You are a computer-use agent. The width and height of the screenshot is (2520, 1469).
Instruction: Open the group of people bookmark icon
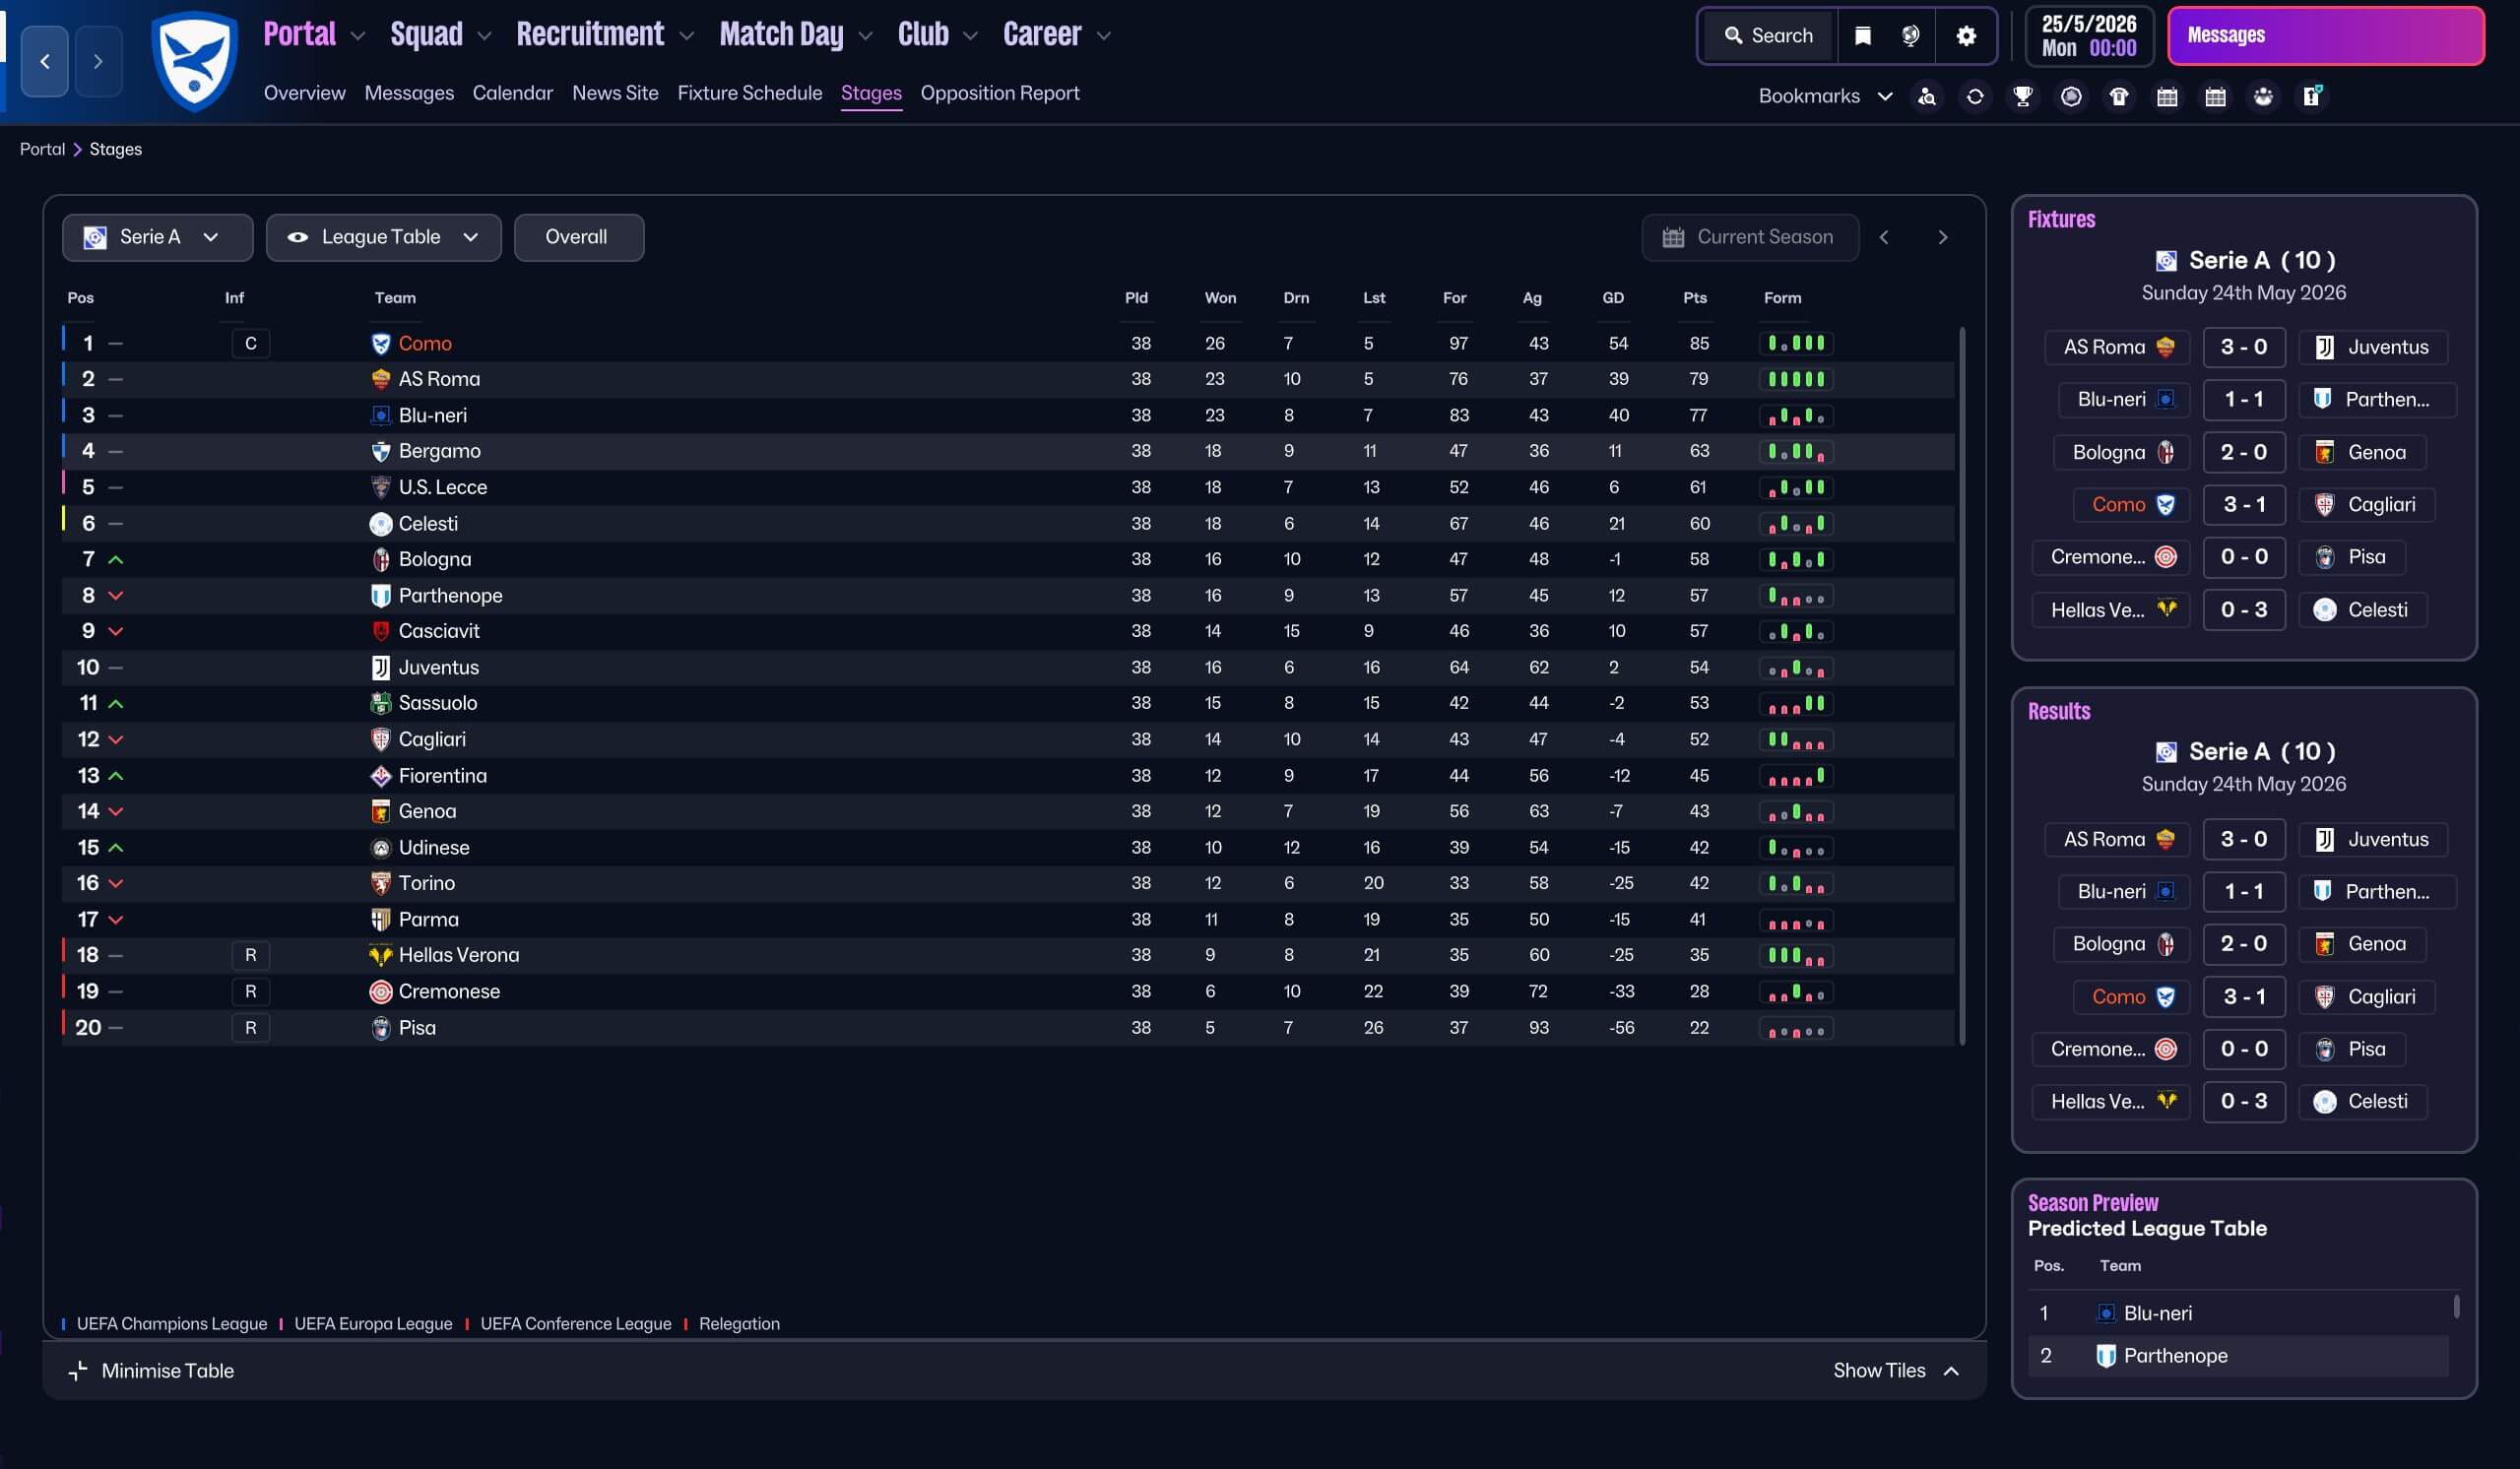pyautogui.click(x=2263, y=96)
